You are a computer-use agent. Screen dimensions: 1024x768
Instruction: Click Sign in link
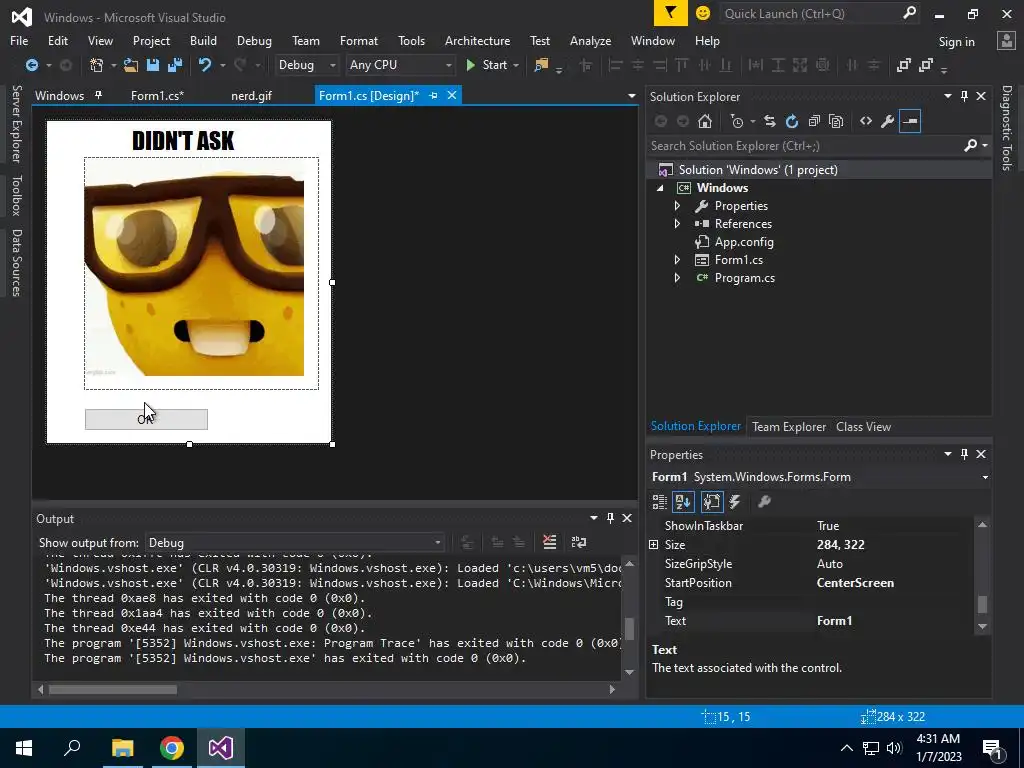coord(956,42)
